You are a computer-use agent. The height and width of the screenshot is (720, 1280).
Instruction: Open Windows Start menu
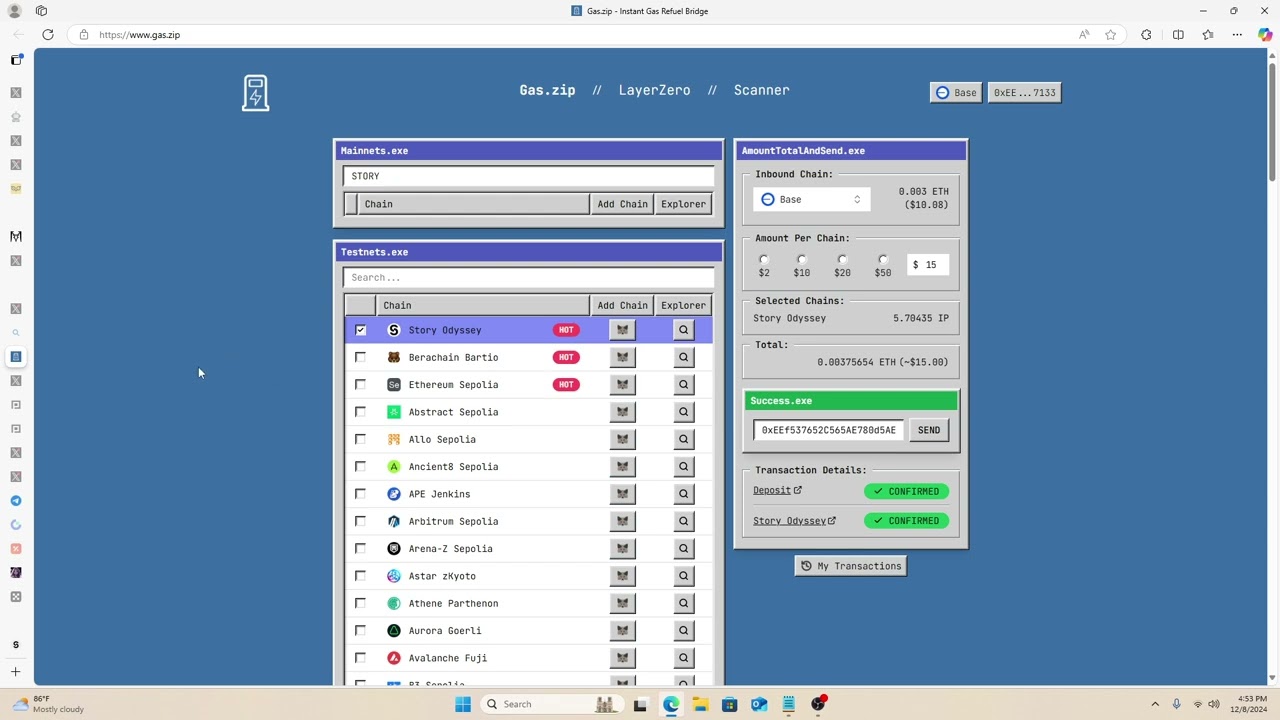pyautogui.click(x=463, y=704)
